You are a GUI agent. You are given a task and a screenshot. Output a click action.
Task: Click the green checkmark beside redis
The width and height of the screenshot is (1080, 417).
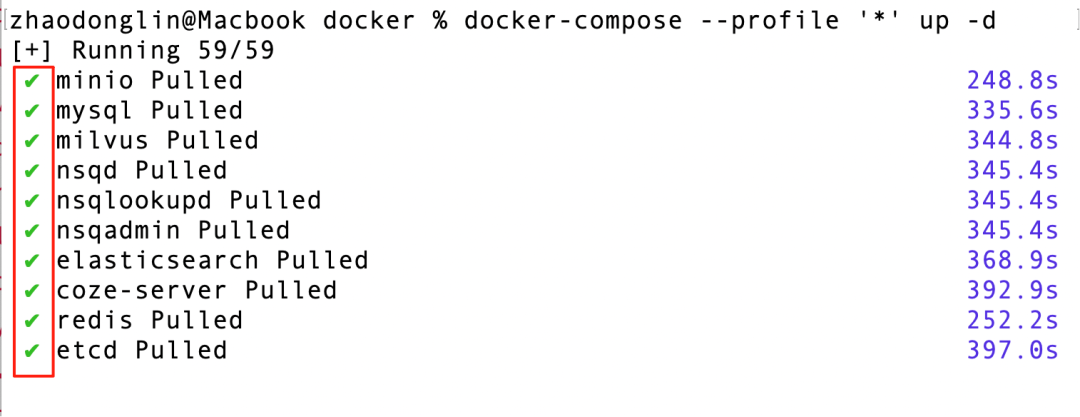(x=31, y=321)
